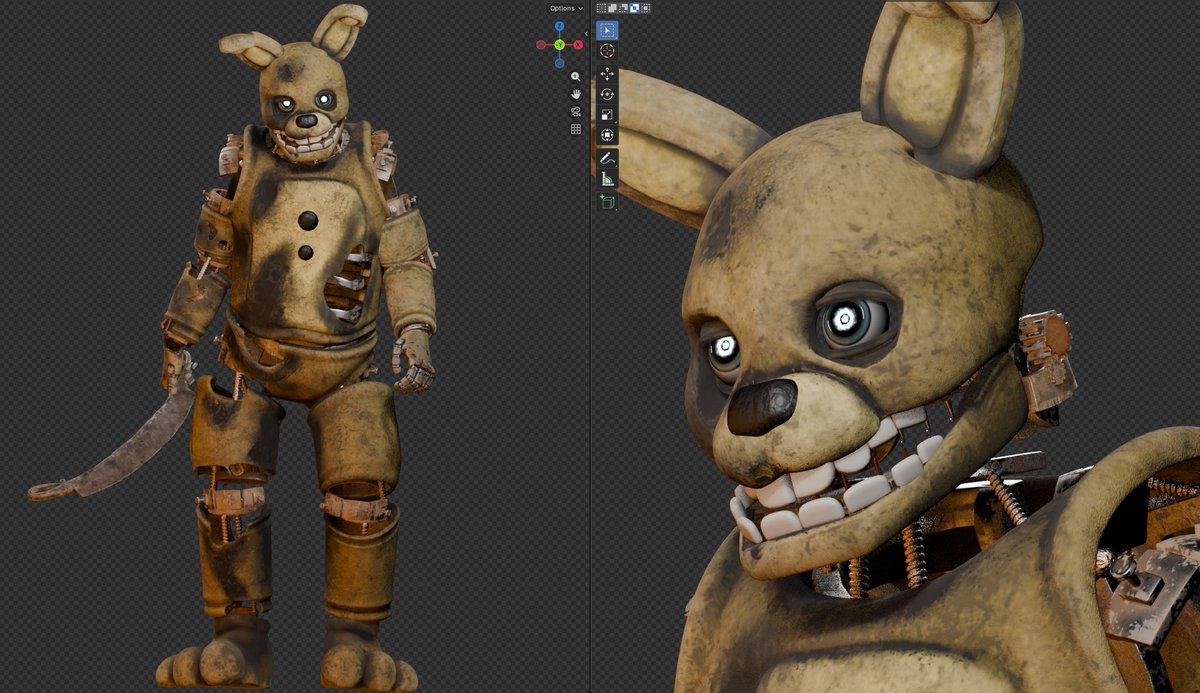Screen dimensions: 1200x693
Task: Toggle the camera view icon
Action: (577, 111)
